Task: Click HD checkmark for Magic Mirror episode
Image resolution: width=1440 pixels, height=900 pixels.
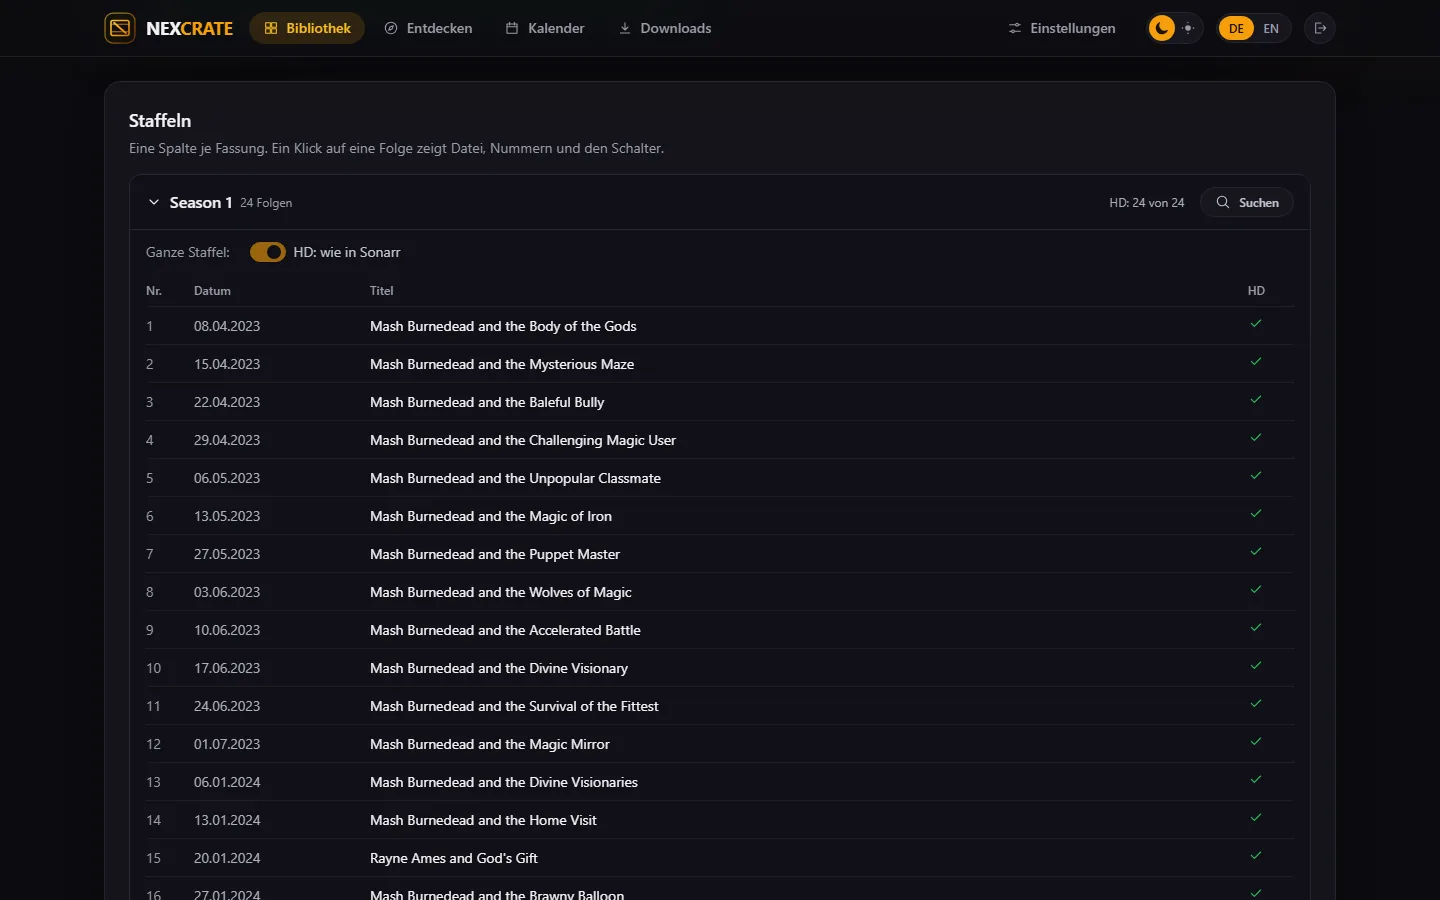Action: click(x=1256, y=742)
